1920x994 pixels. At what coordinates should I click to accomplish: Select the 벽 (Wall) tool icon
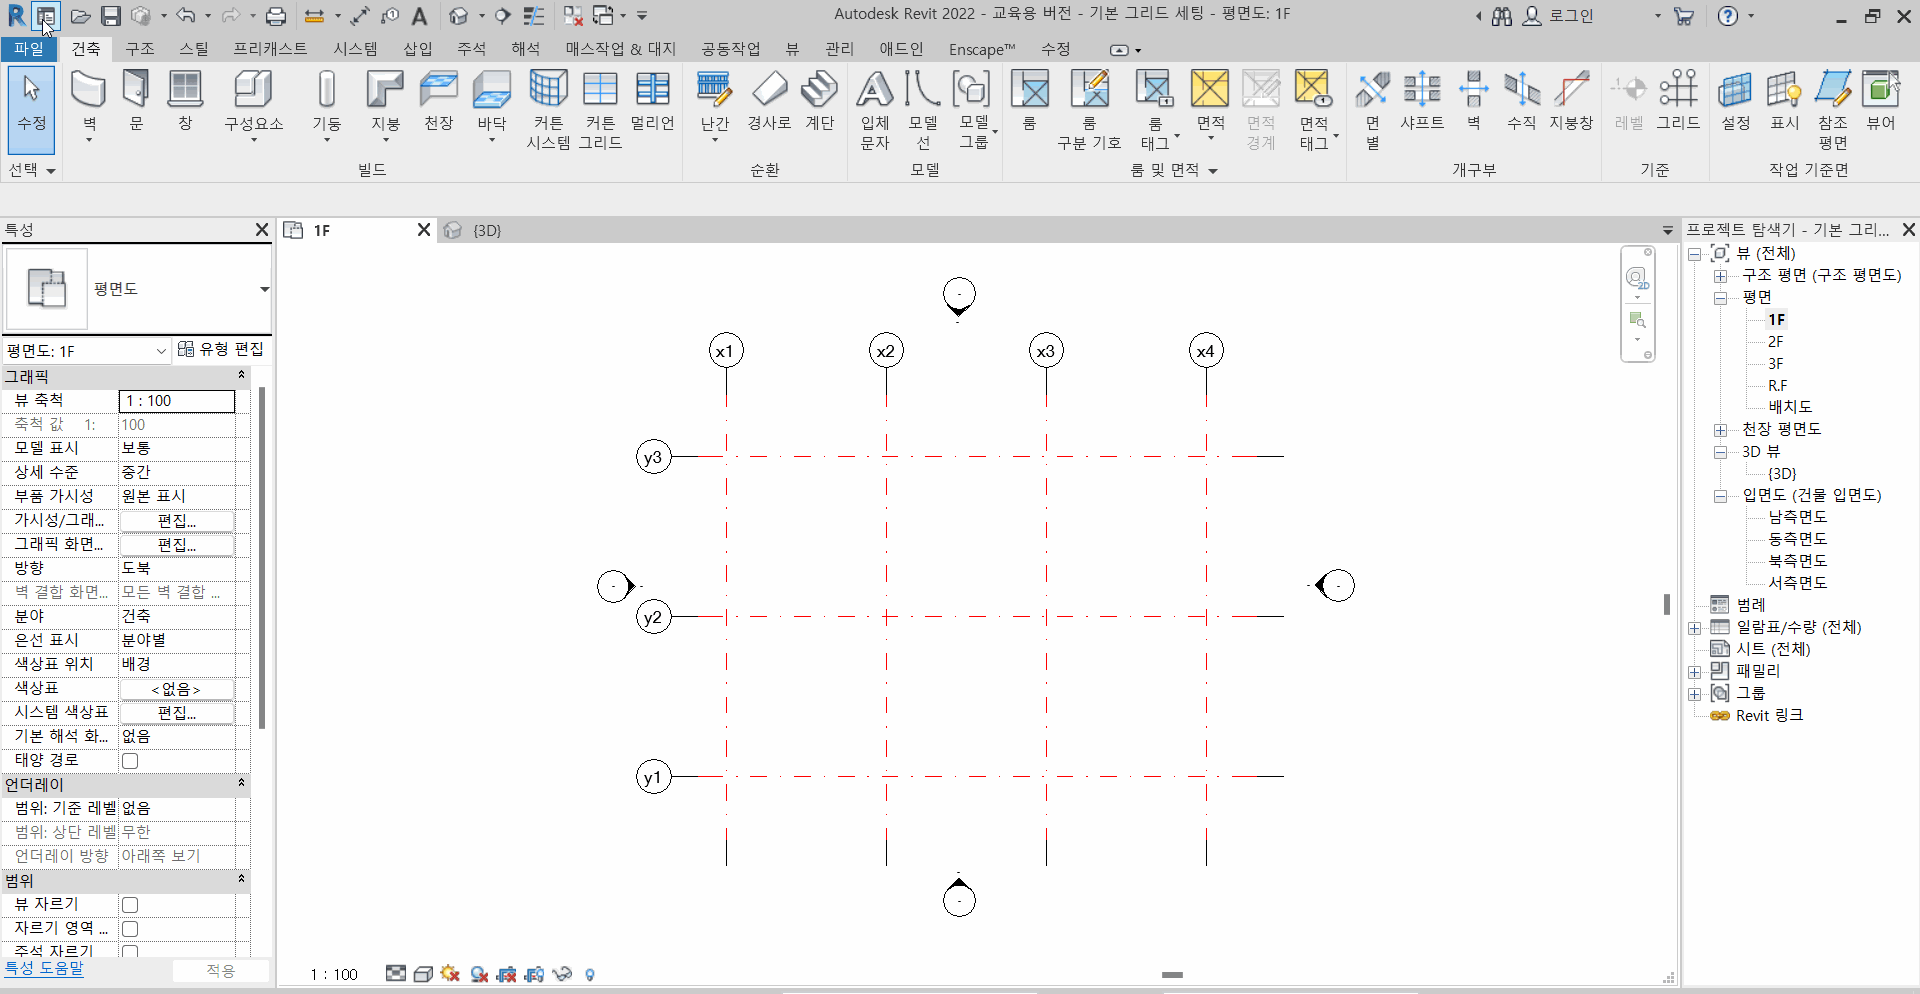pos(88,90)
